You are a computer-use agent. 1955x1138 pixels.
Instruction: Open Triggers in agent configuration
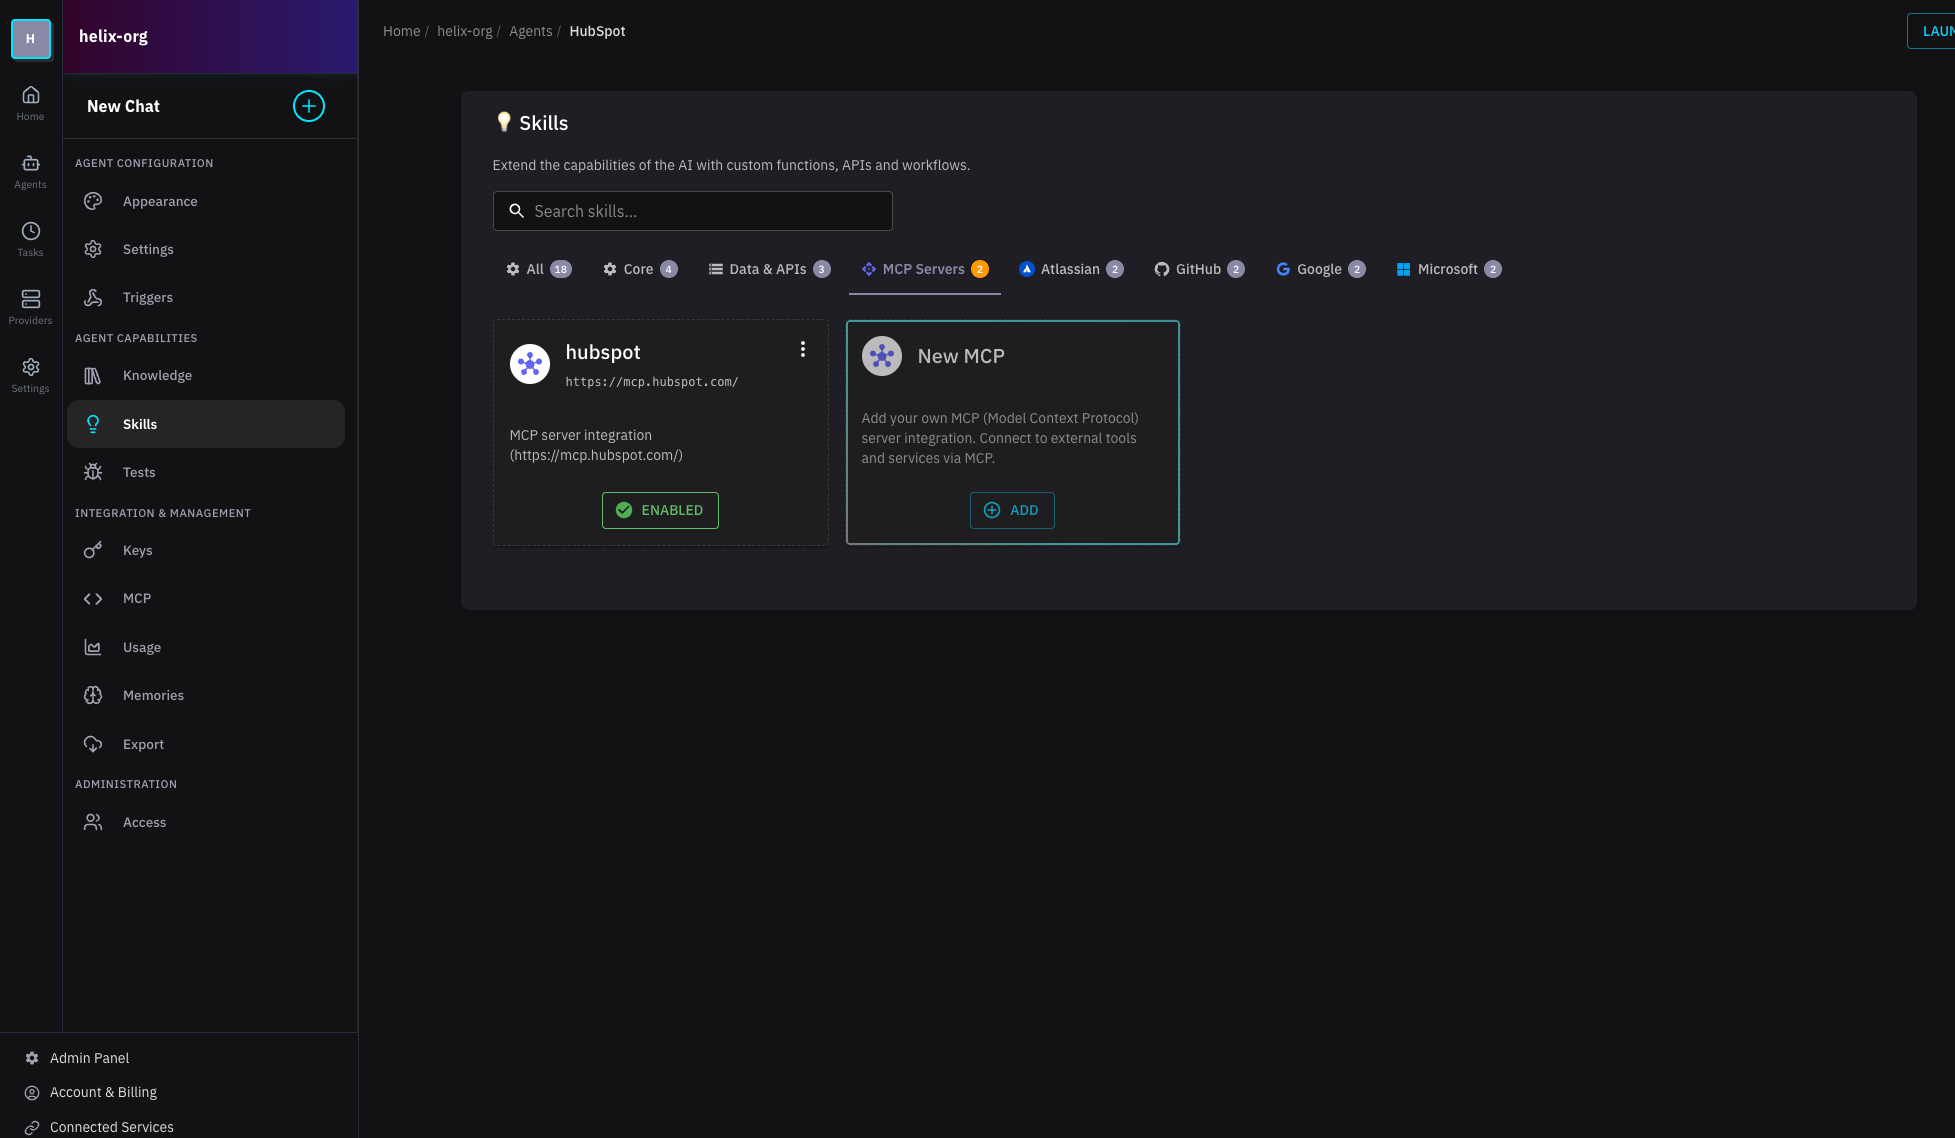pyautogui.click(x=147, y=298)
